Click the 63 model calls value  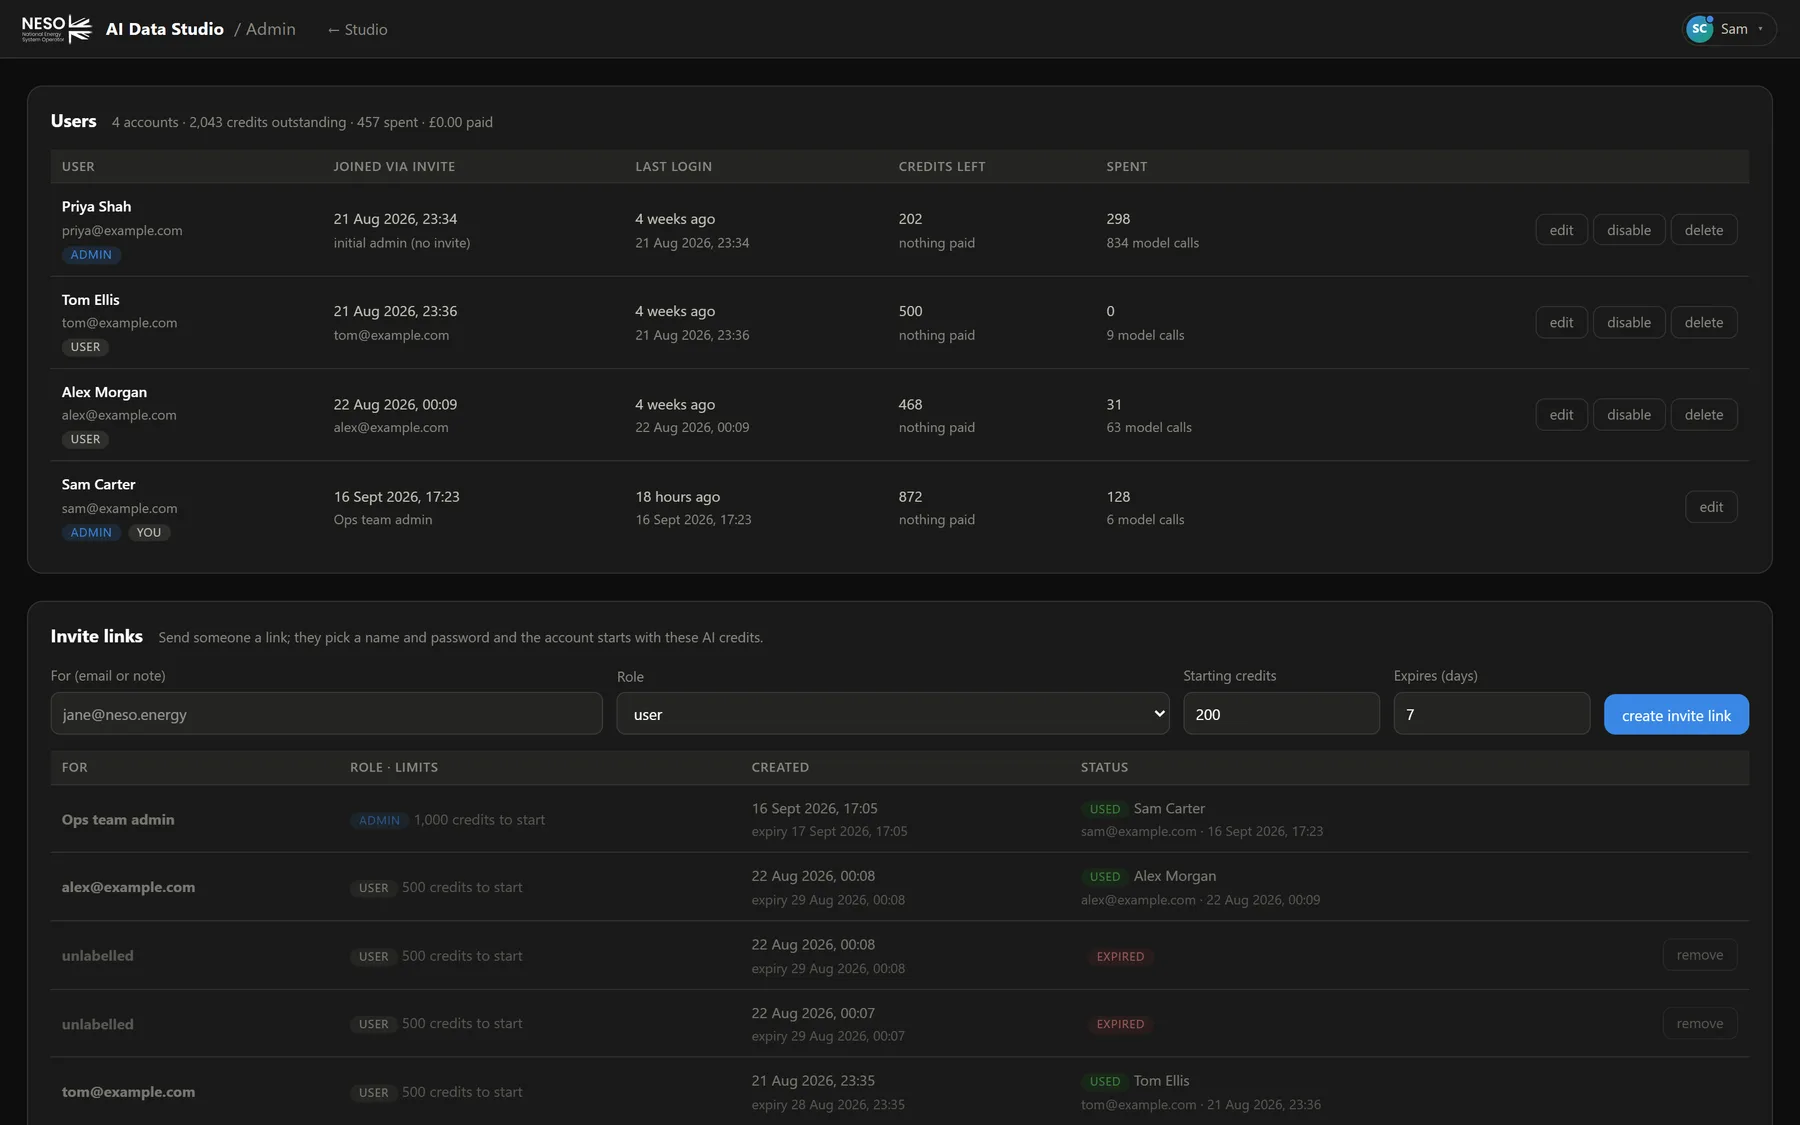pyautogui.click(x=1149, y=428)
